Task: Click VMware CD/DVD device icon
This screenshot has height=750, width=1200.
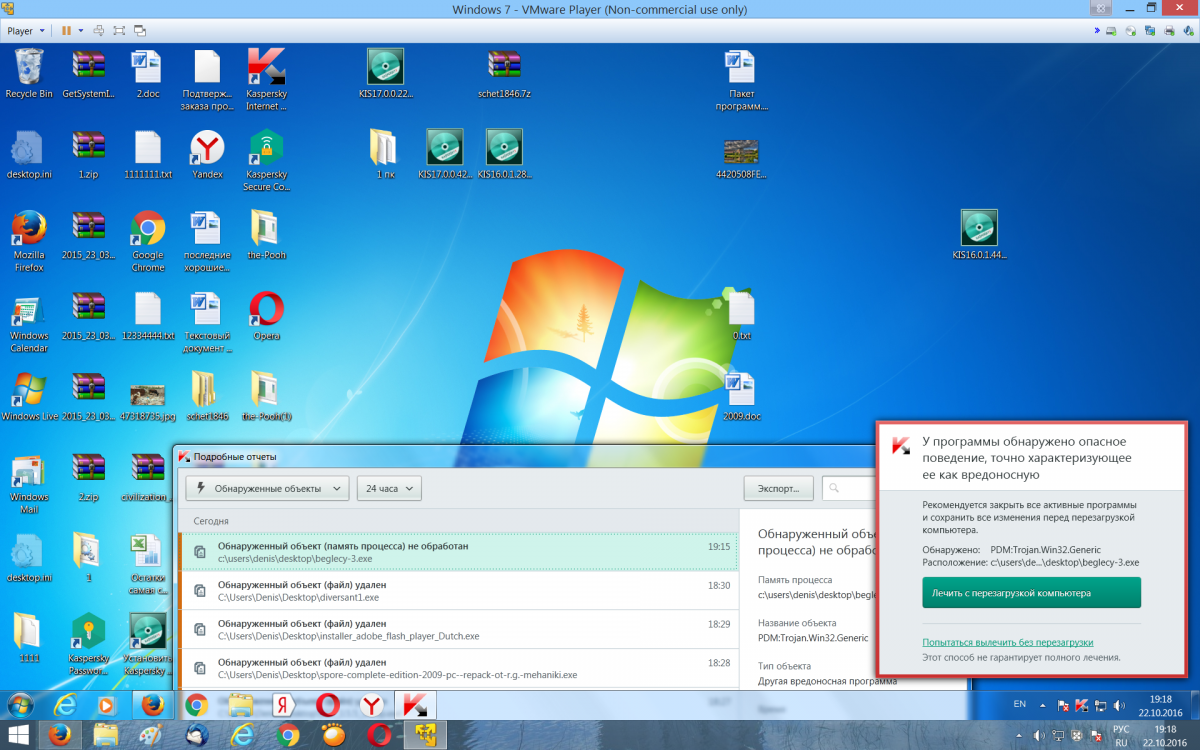Action: pos(1130,31)
